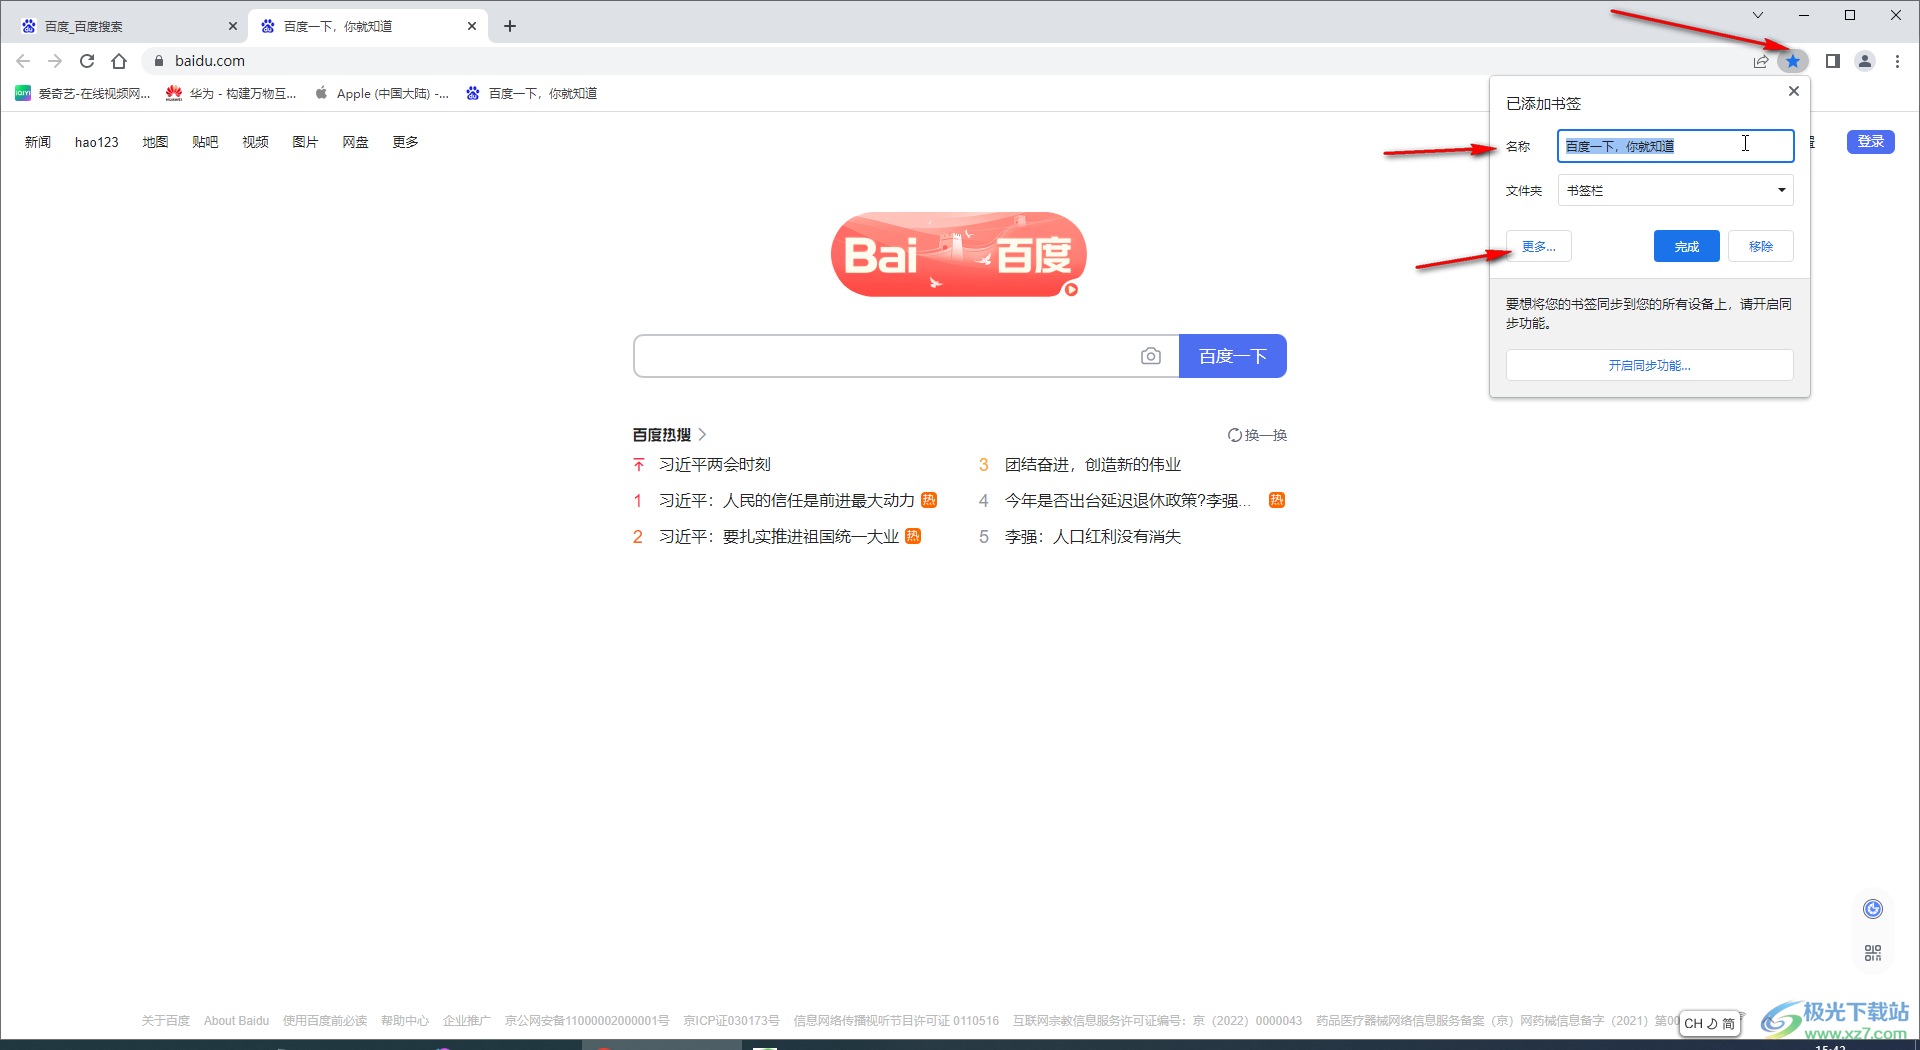Click the lock icon beside baidu.com
Image resolution: width=1920 pixels, height=1050 pixels.
(x=158, y=61)
